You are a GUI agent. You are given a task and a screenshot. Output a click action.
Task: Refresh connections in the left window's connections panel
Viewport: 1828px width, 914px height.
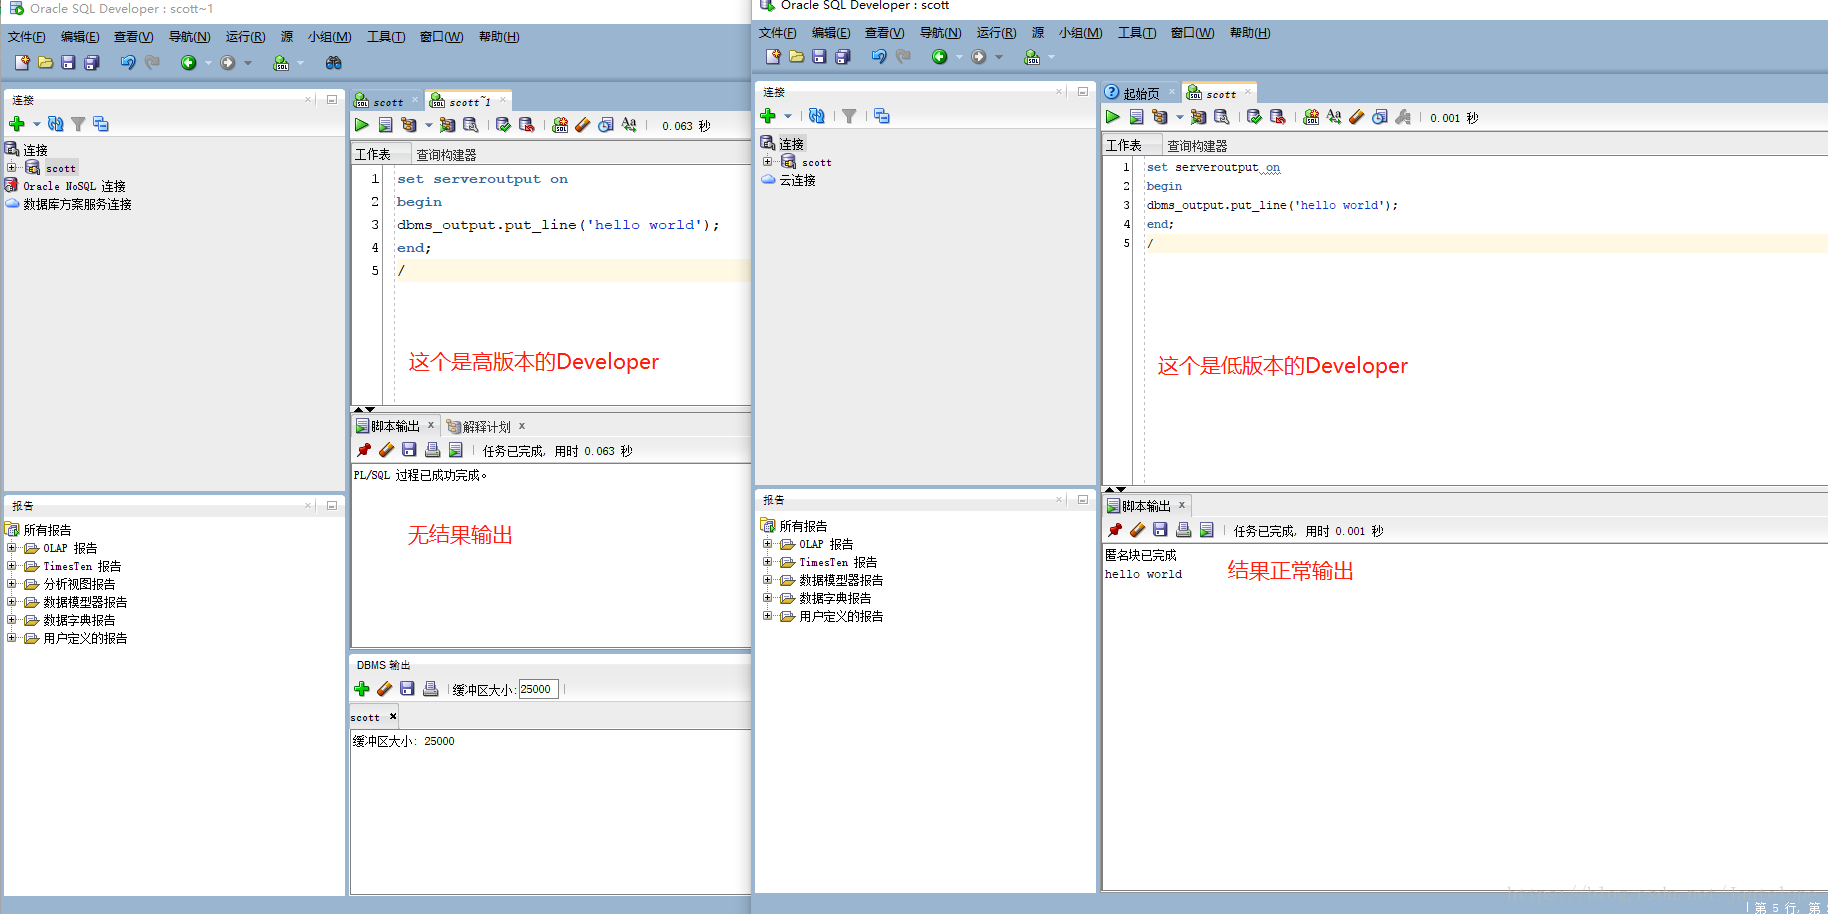coord(55,124)
